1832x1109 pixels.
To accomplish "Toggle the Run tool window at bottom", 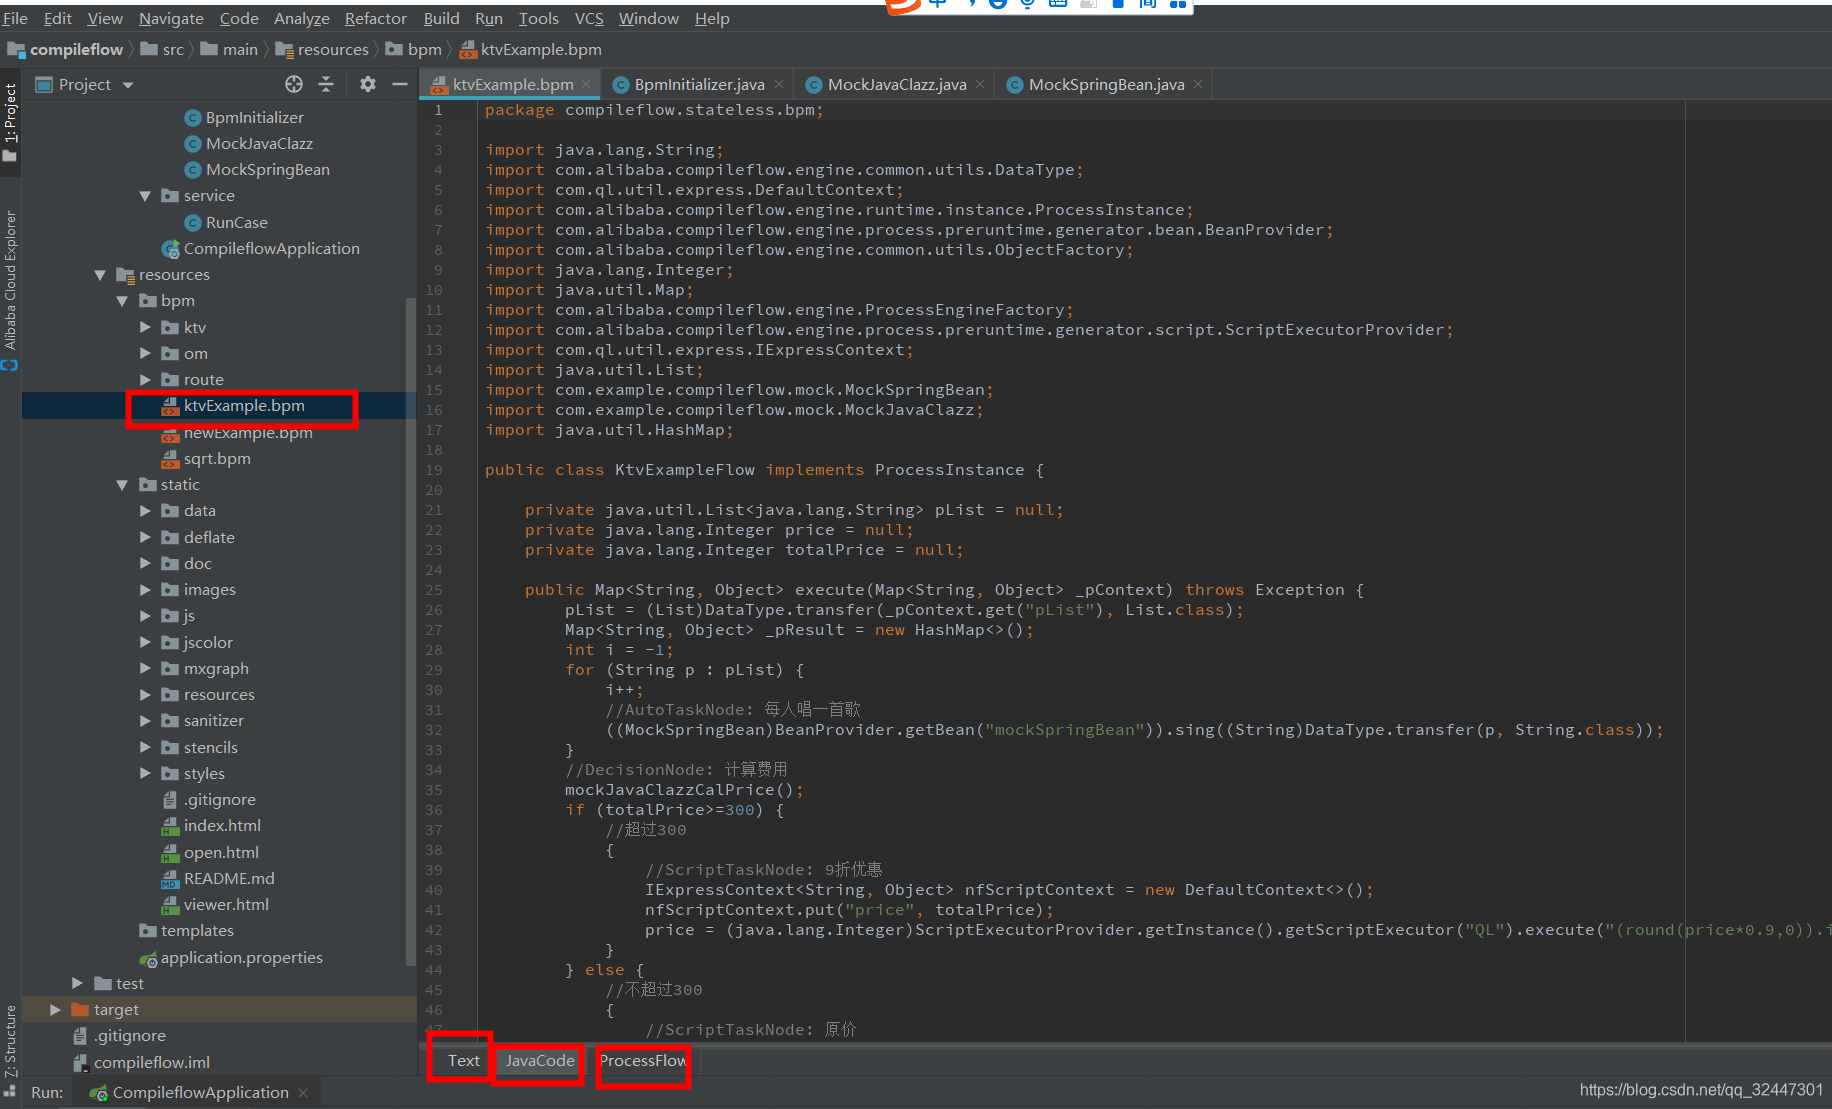I will [x=47, y=1092].
